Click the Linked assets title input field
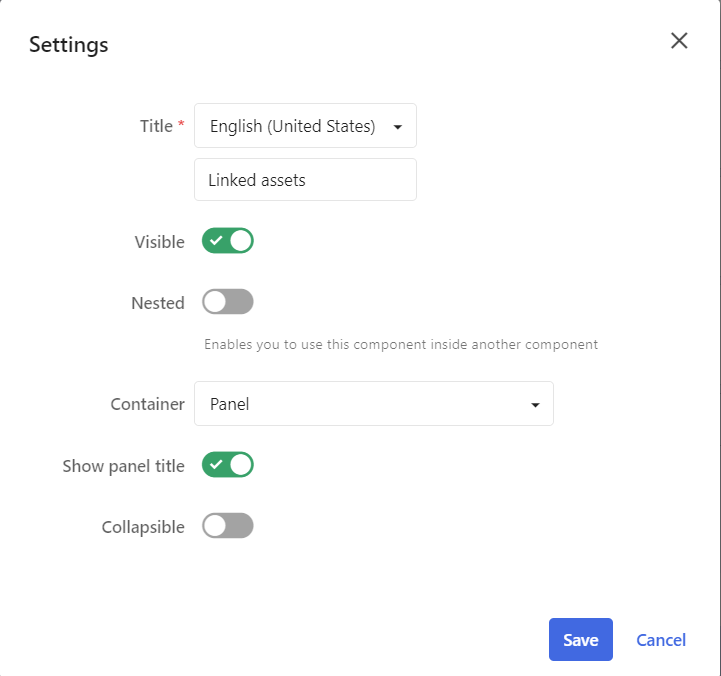 [305, 180]
